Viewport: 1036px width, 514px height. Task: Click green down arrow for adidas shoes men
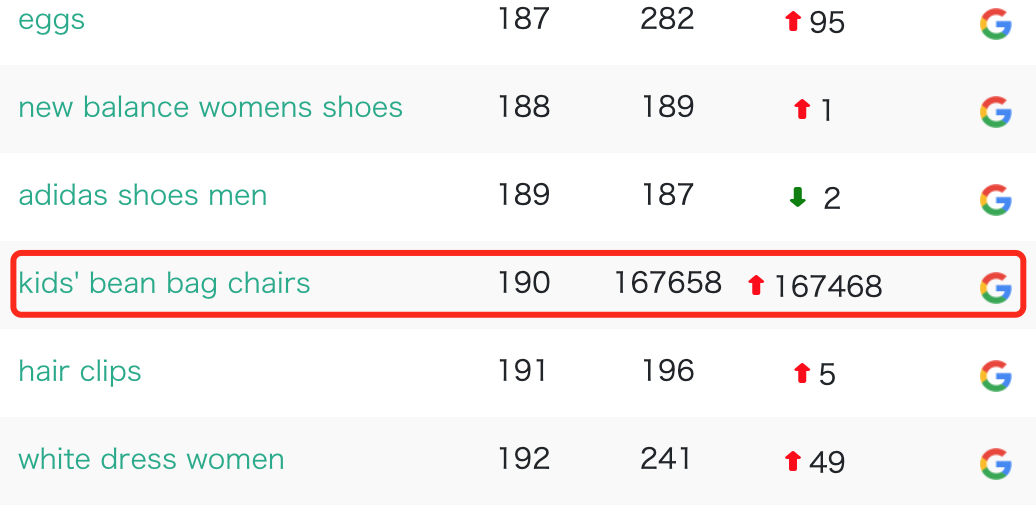tap(797, 198)
